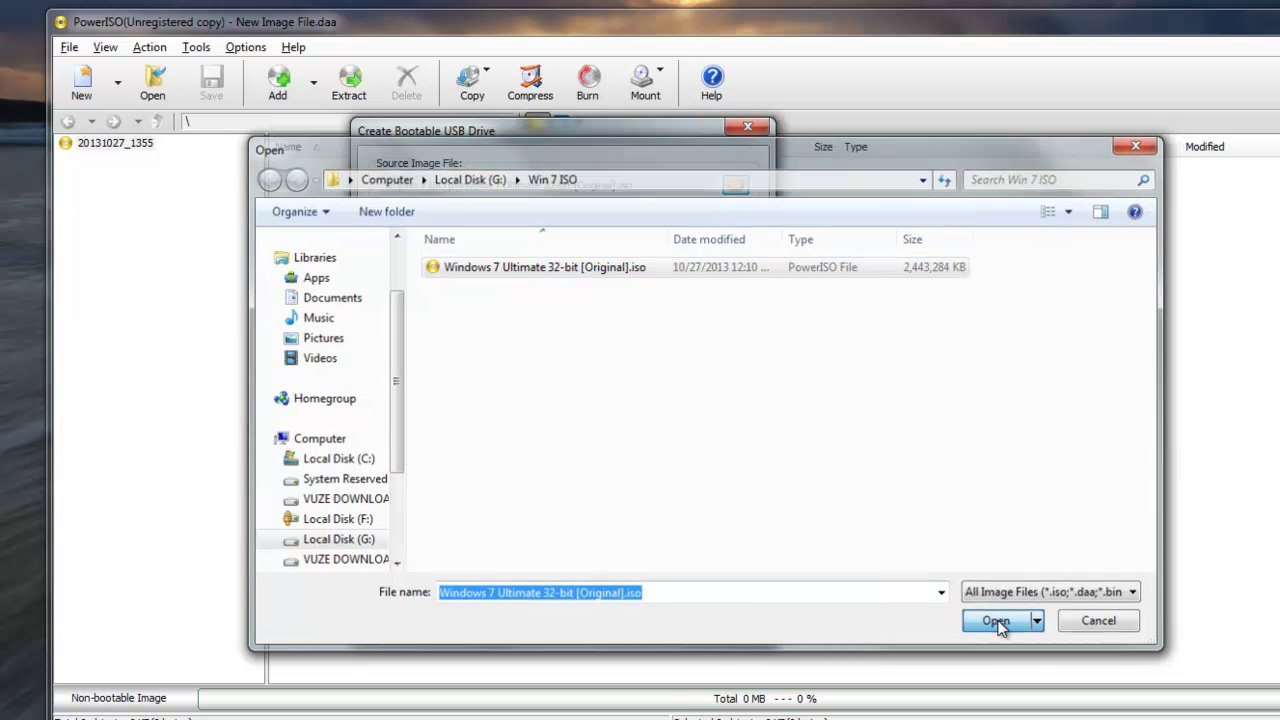Open the Organize dropdown menu
The height and width of the screenshot is (720, 1280).
coord(300,212)
